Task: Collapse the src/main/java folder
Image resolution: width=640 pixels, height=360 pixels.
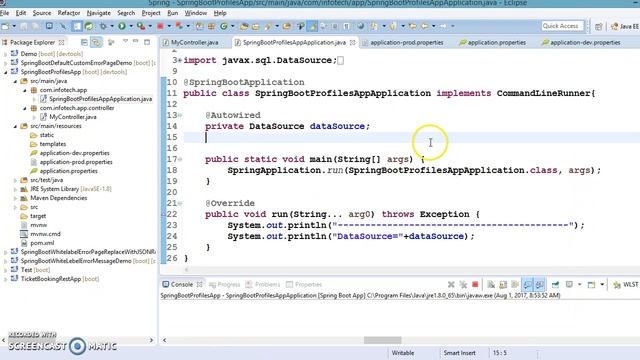Action: pos(15,81)
